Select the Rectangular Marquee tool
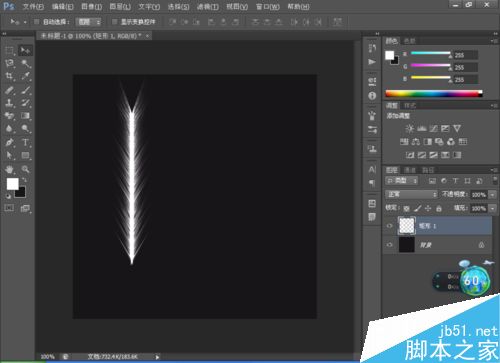Viewport: 500px width, 363px height. tap(9, 51)
